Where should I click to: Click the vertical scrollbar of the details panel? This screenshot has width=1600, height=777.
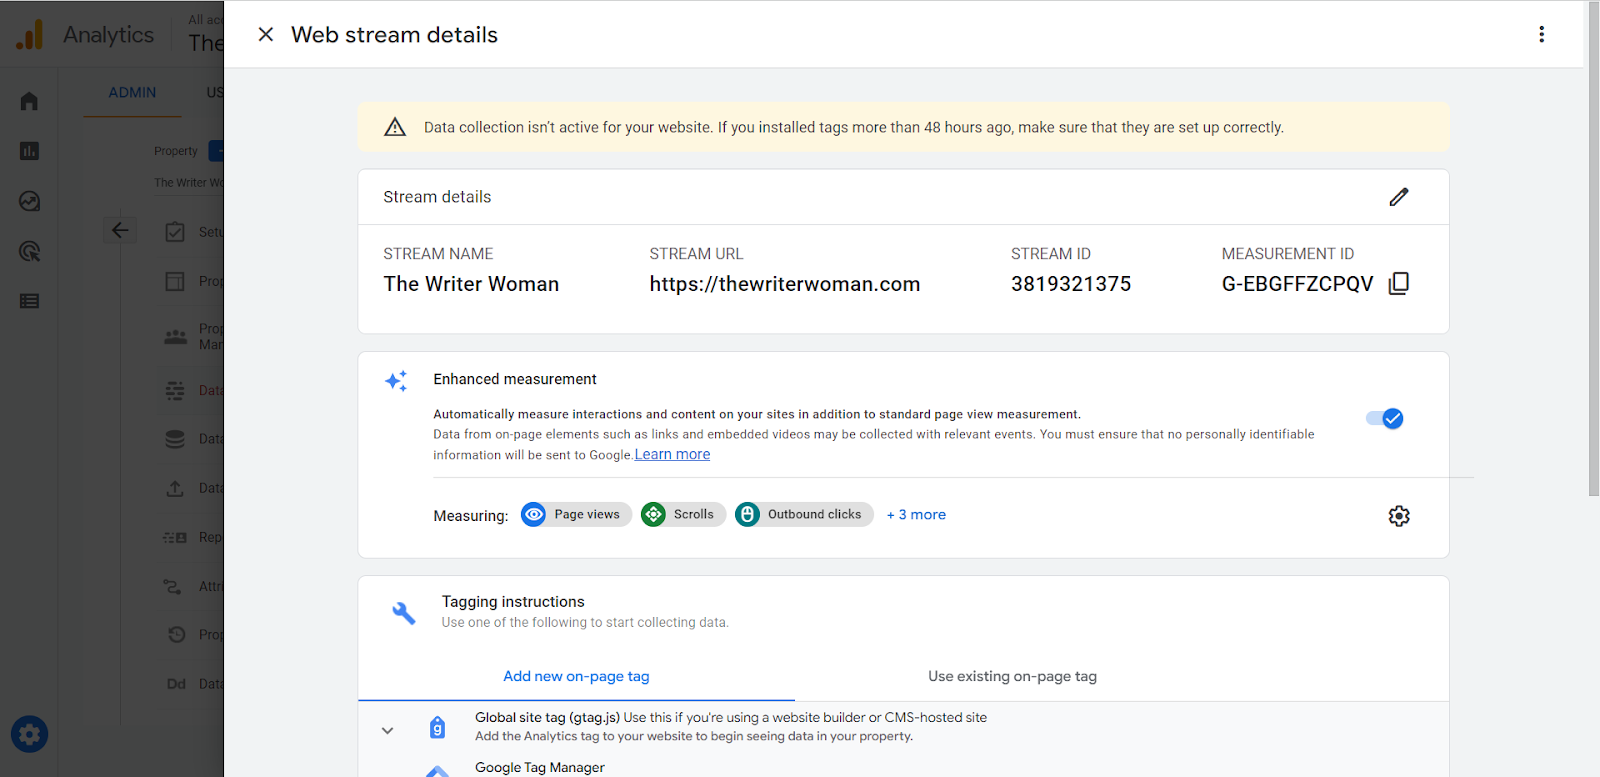1594,250
